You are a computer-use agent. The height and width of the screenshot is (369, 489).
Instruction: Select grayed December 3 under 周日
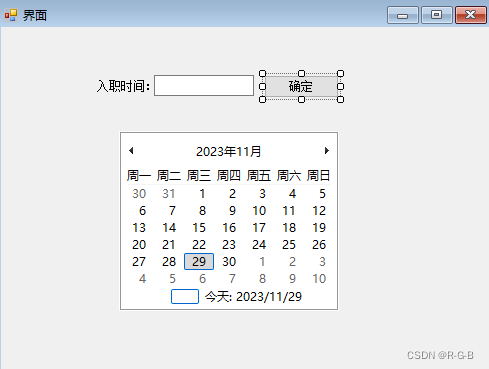322,262
